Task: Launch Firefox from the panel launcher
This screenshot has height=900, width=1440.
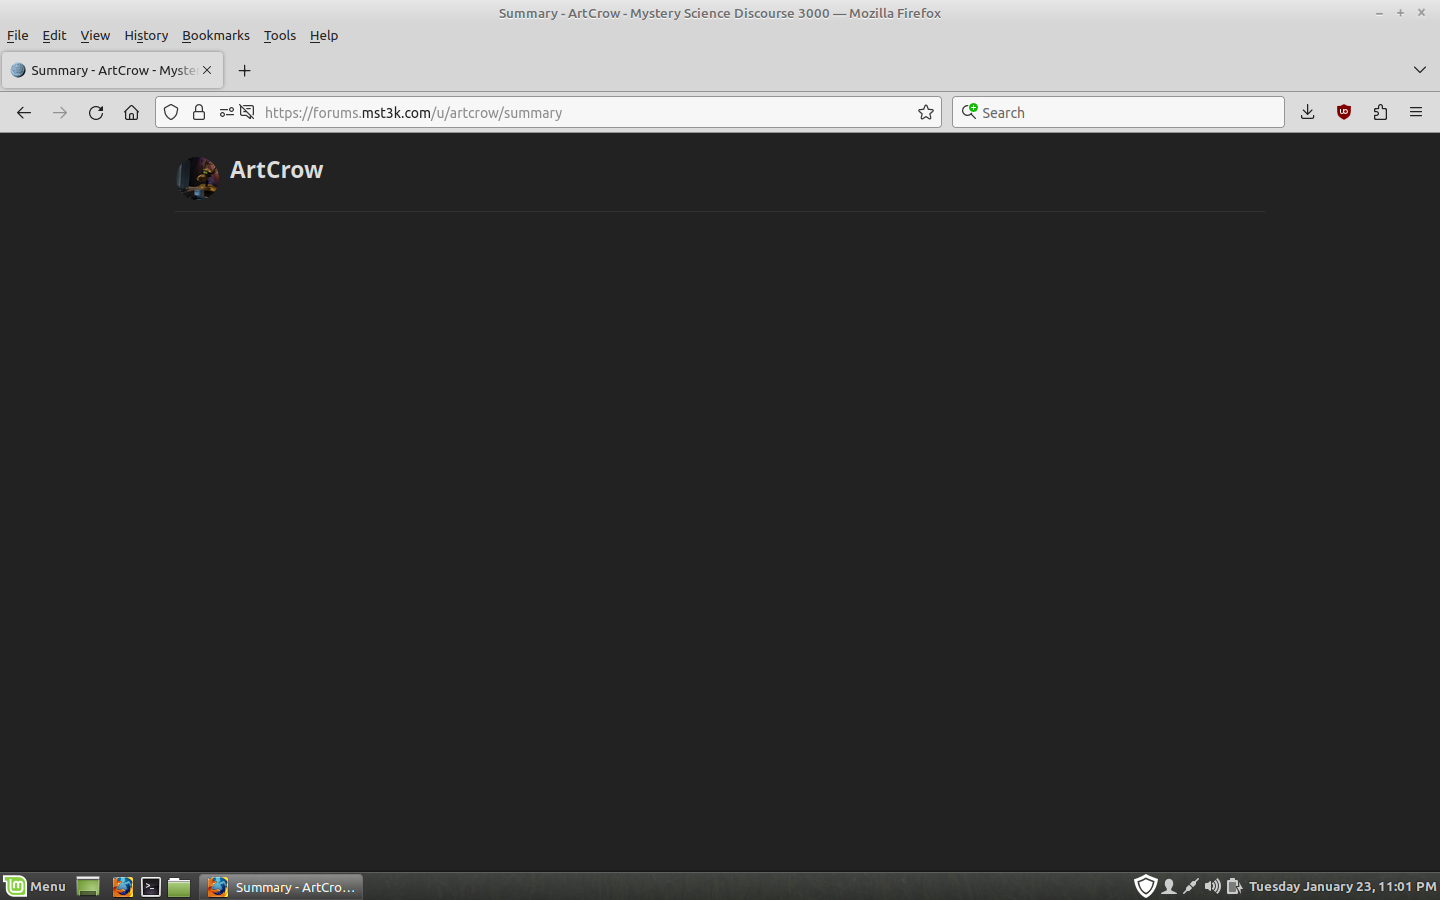Action: [x=123, y=886]
